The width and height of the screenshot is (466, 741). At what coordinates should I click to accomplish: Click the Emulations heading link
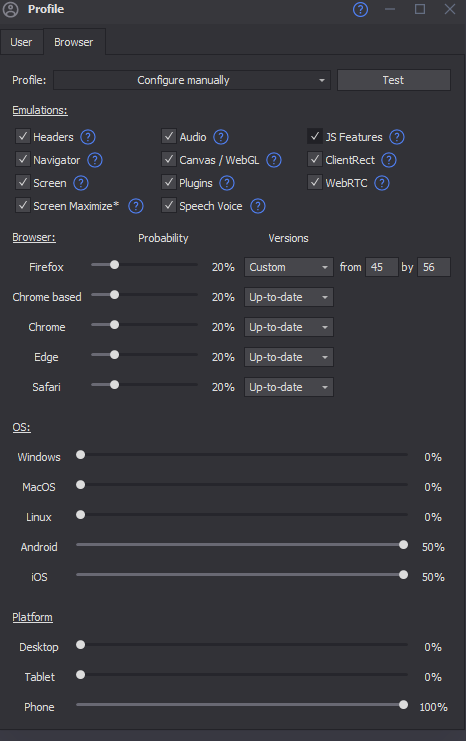[40, 110]
